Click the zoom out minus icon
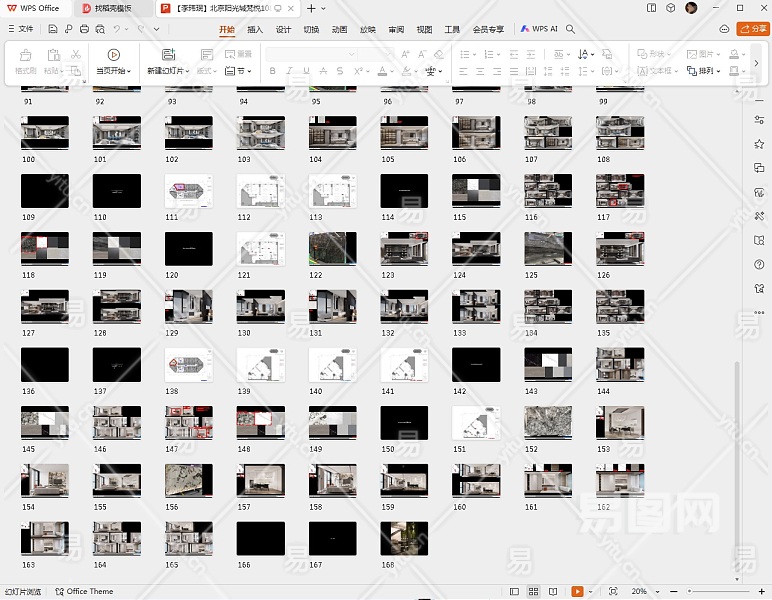772x600 pixels. click(672, 592)
